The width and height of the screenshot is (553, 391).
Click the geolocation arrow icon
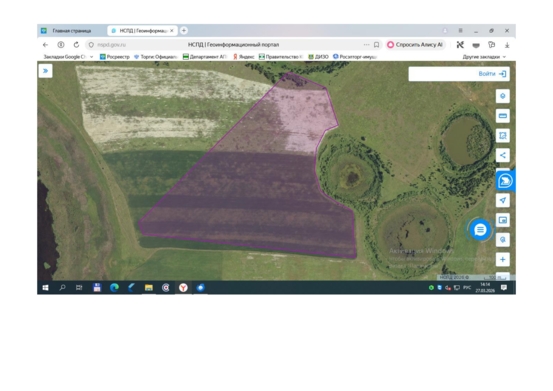tap(503, 200)
